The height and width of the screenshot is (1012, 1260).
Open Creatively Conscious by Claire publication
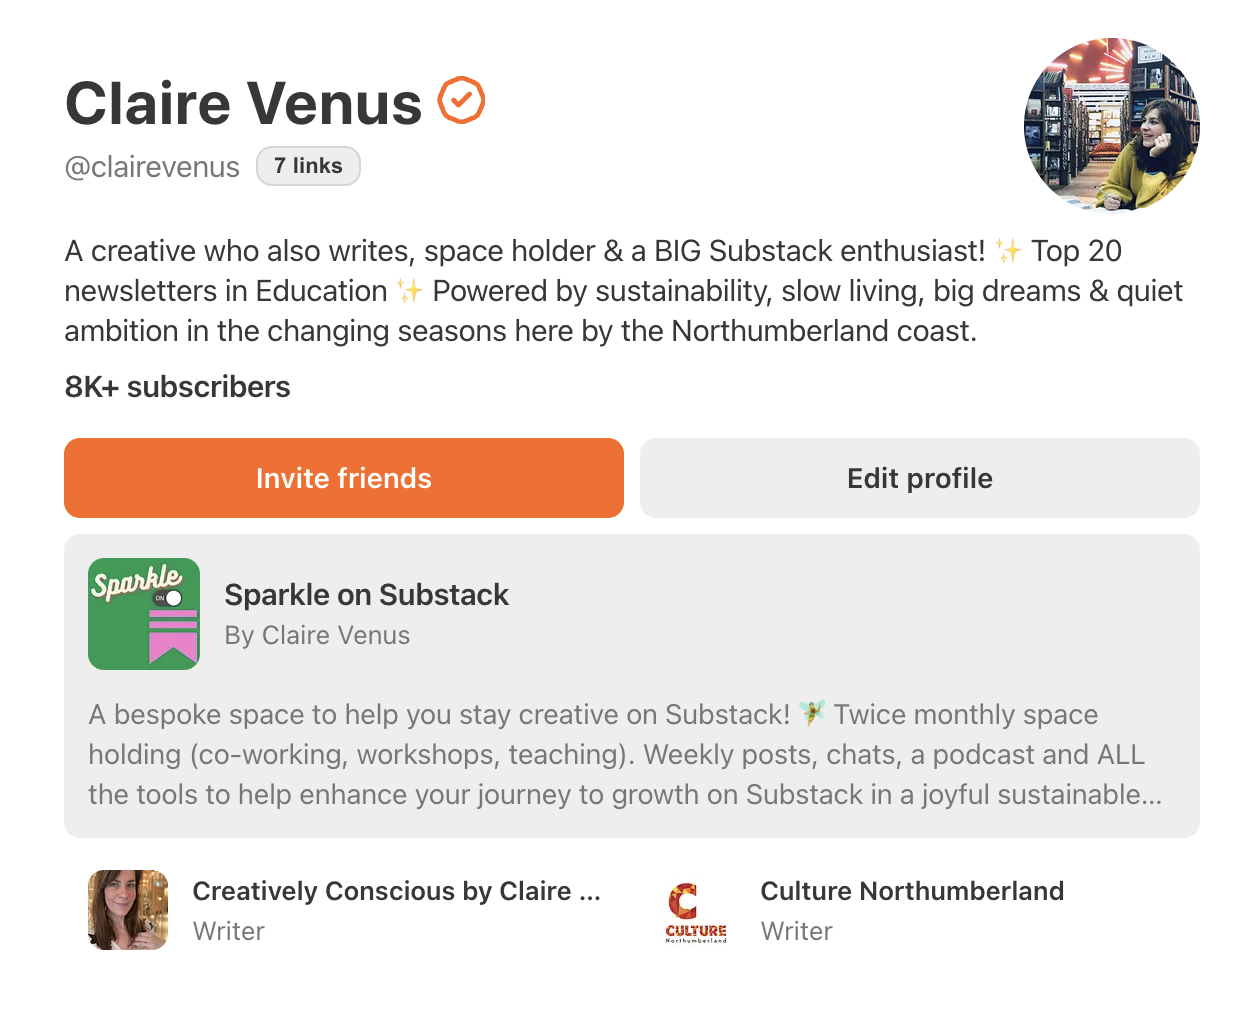(396, 891)
